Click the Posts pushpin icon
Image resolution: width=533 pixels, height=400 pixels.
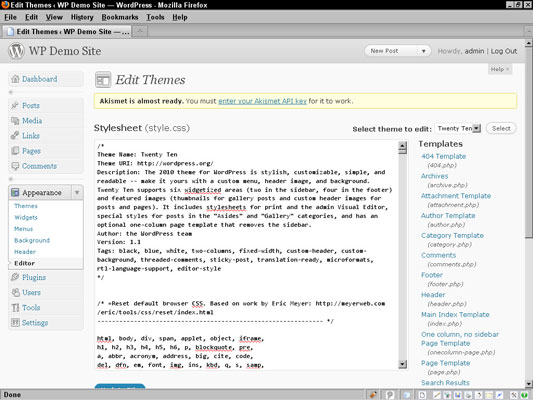click(15, 105)
